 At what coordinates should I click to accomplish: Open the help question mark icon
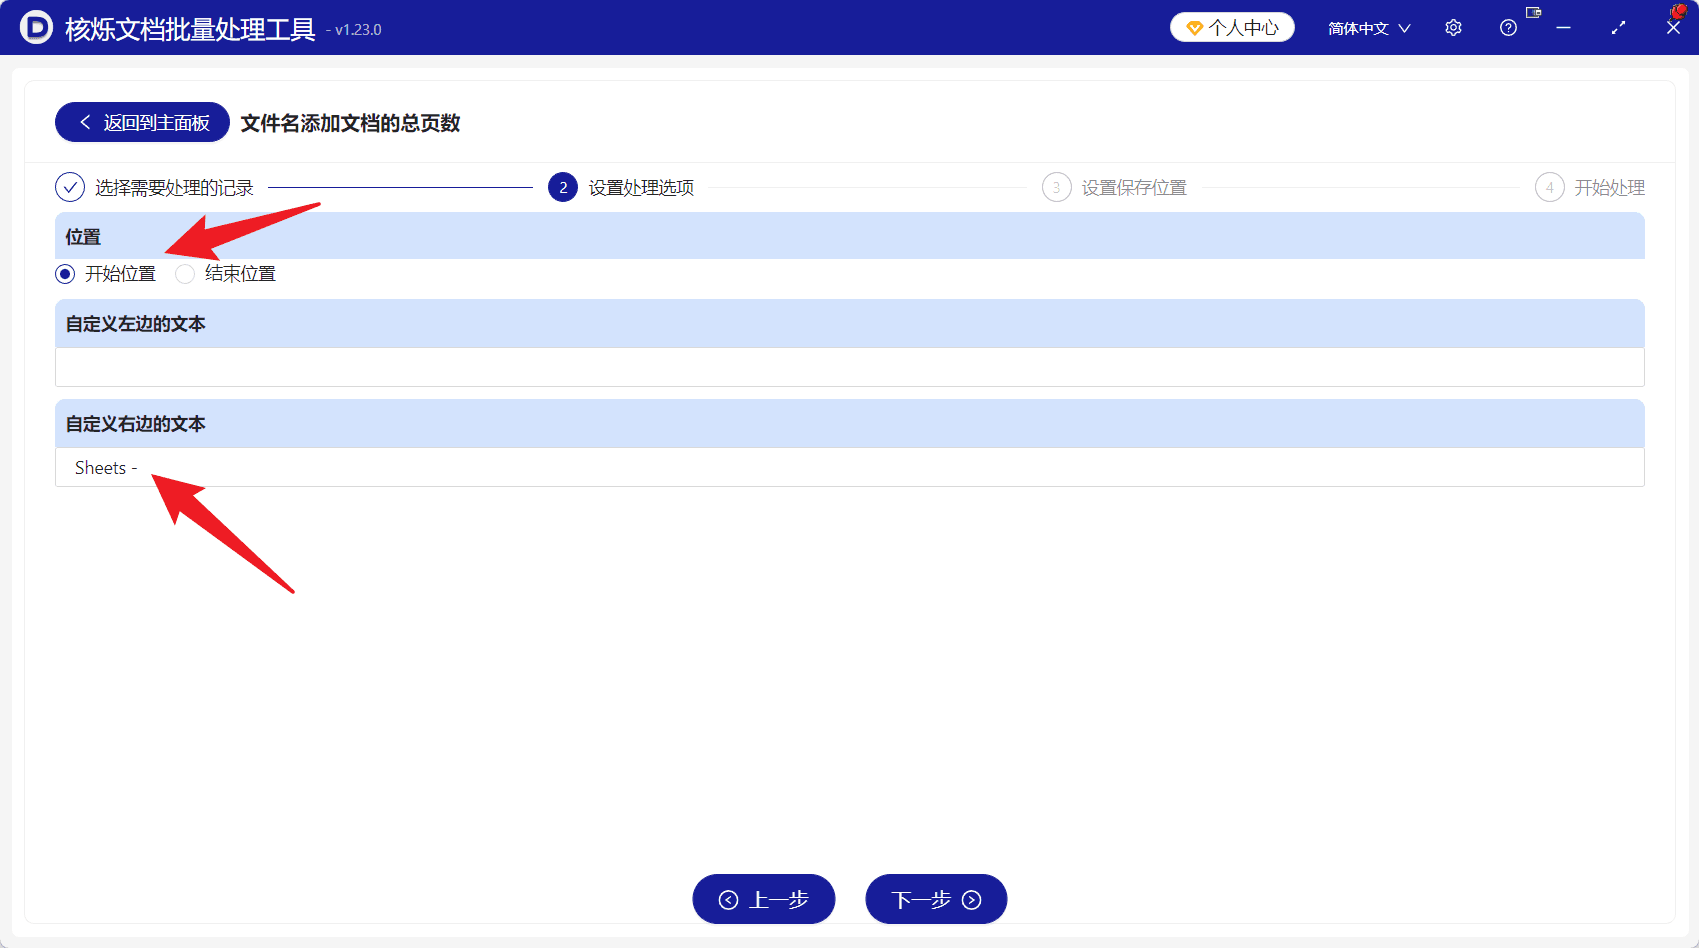(1508, 28)
